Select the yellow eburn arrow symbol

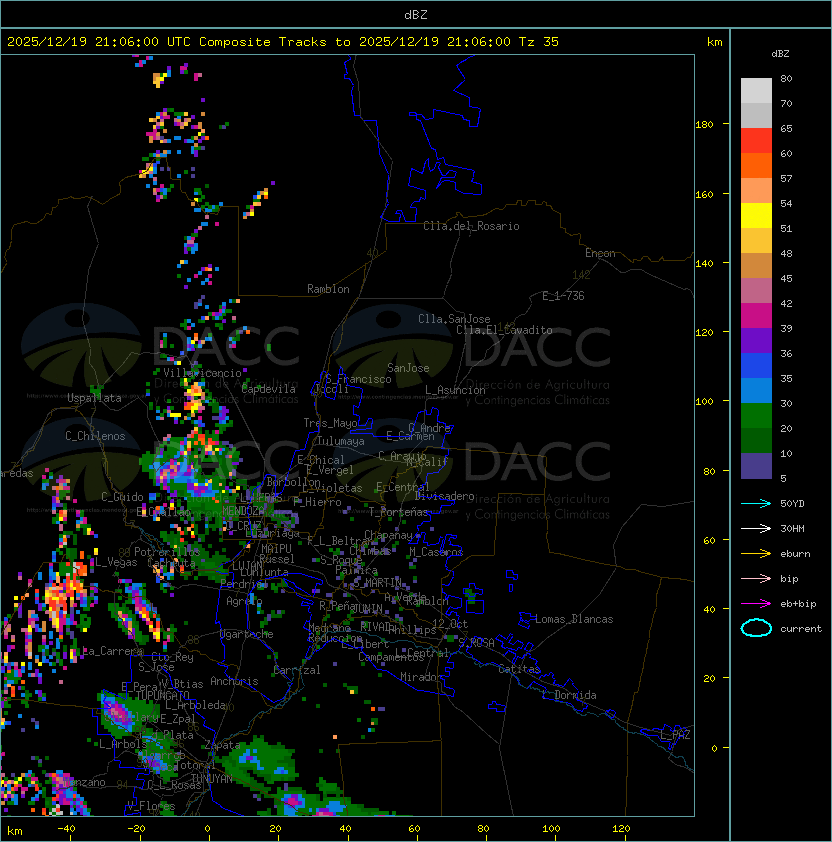click(756, 553)
